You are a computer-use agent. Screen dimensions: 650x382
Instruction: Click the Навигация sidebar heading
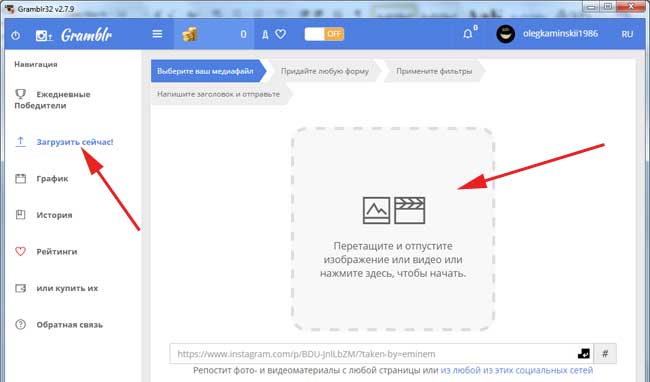click(36, 64)
